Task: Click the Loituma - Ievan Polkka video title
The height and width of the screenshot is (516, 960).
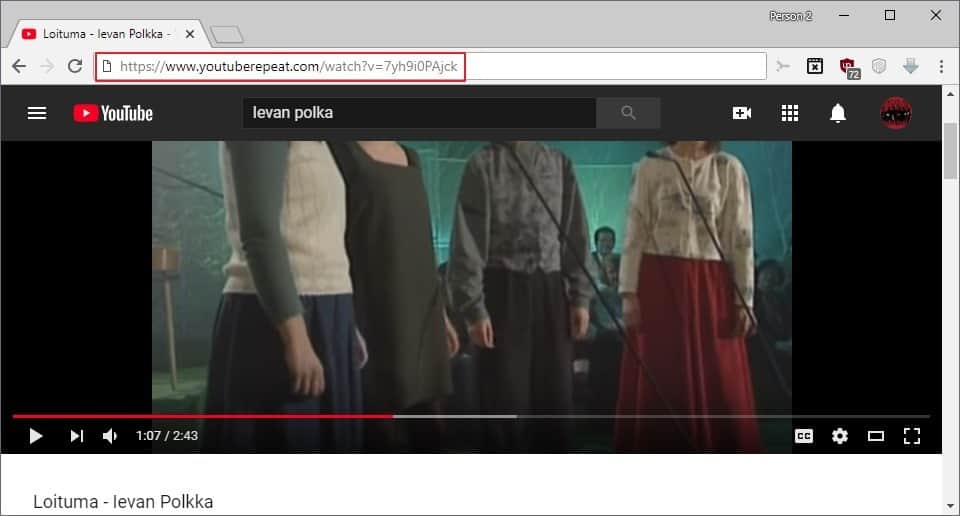Action: [x=123, y=502]
